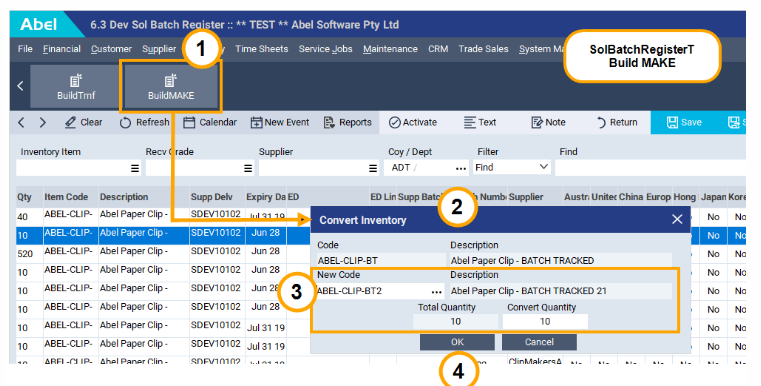
Task: Open the File menu
Action: (25, 49)
